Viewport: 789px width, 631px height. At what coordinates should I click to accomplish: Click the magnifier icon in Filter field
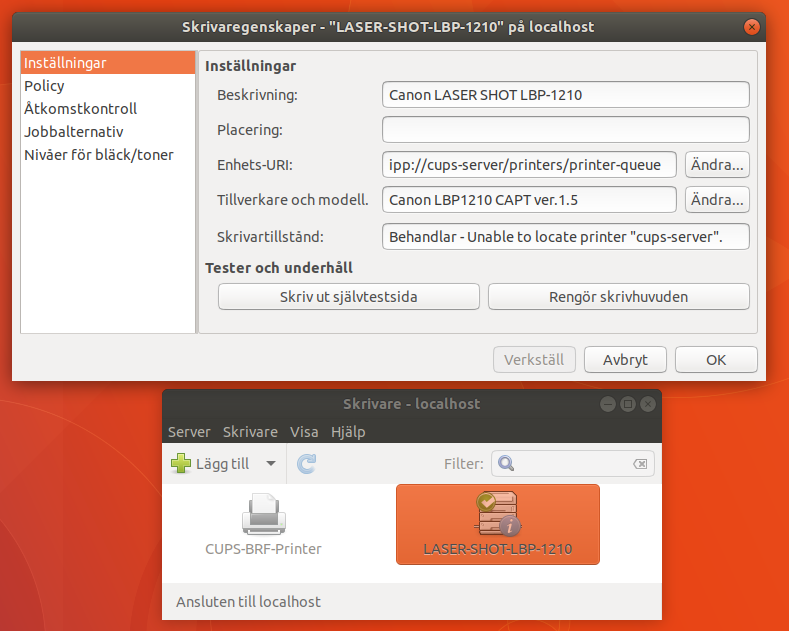pyautogui.click(x=506, y=463)
